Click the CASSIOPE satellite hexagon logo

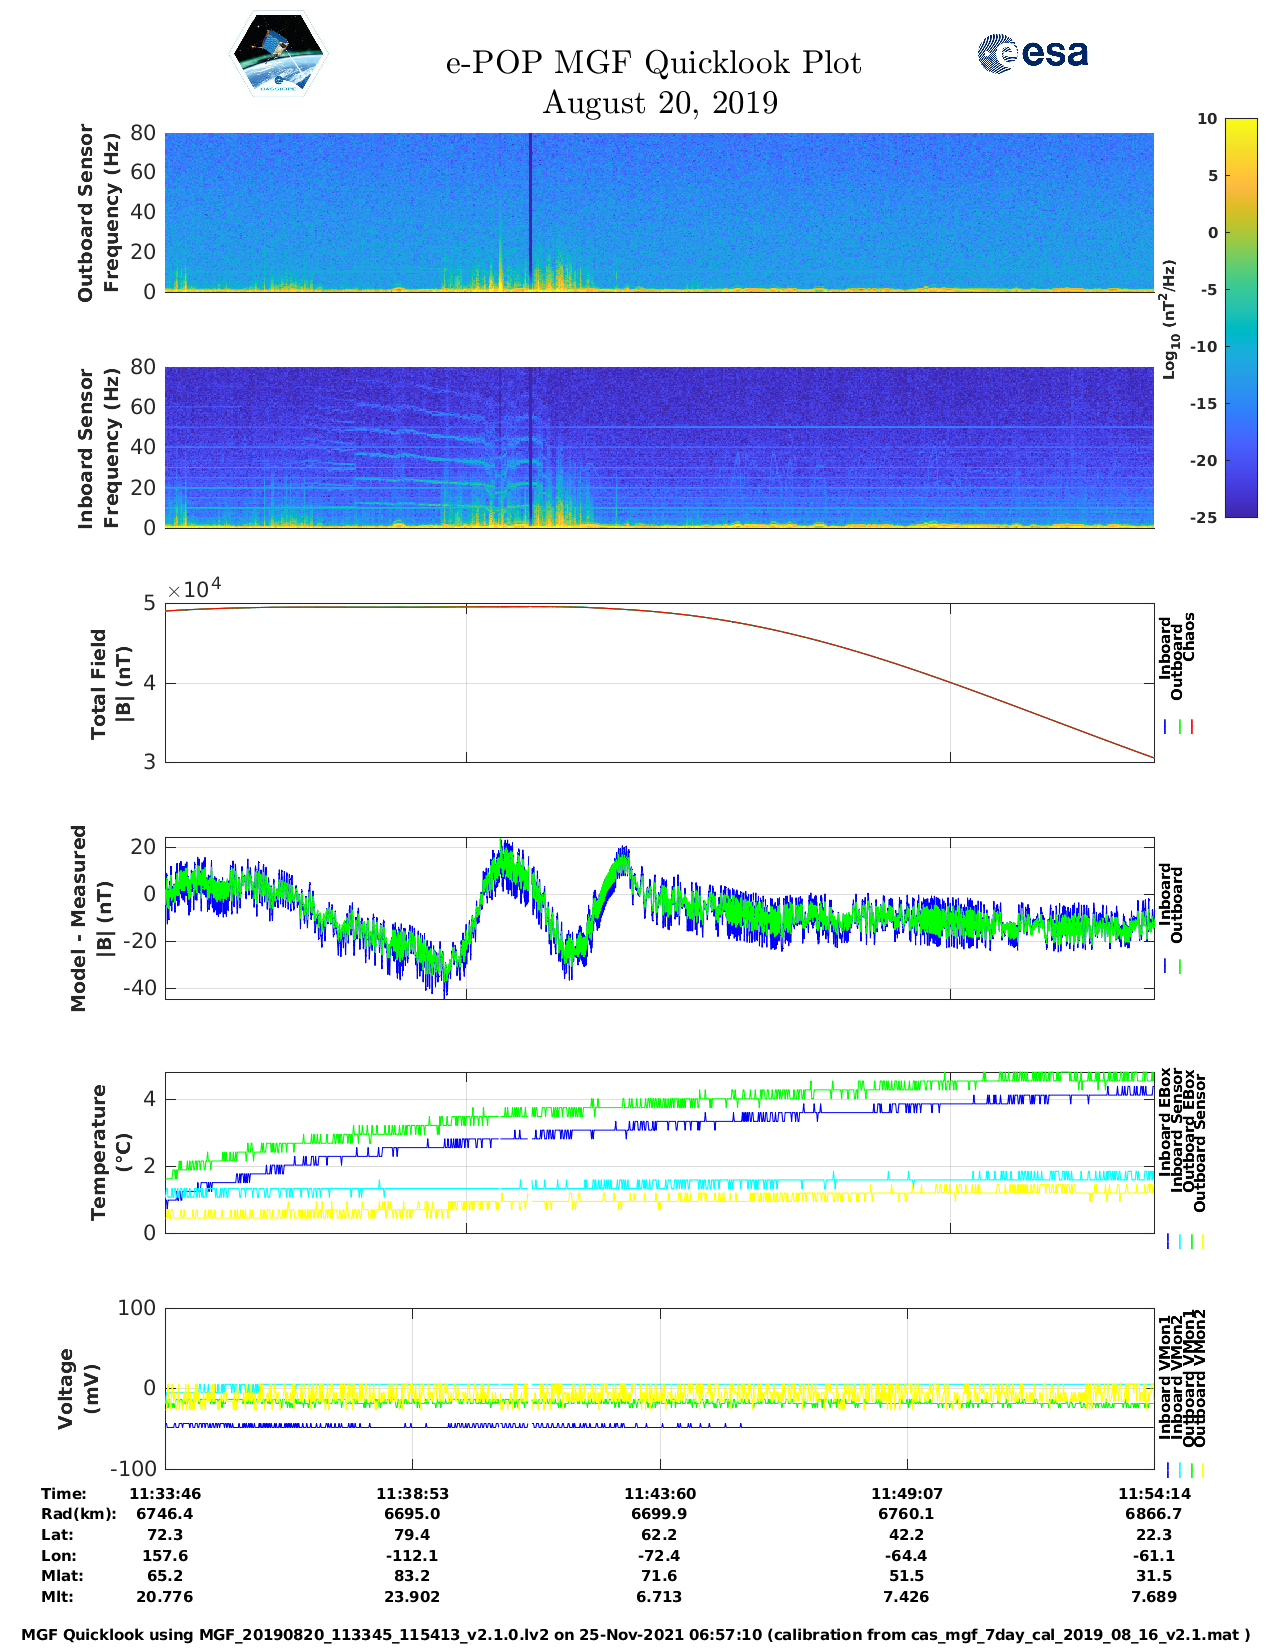pos(279,54)
